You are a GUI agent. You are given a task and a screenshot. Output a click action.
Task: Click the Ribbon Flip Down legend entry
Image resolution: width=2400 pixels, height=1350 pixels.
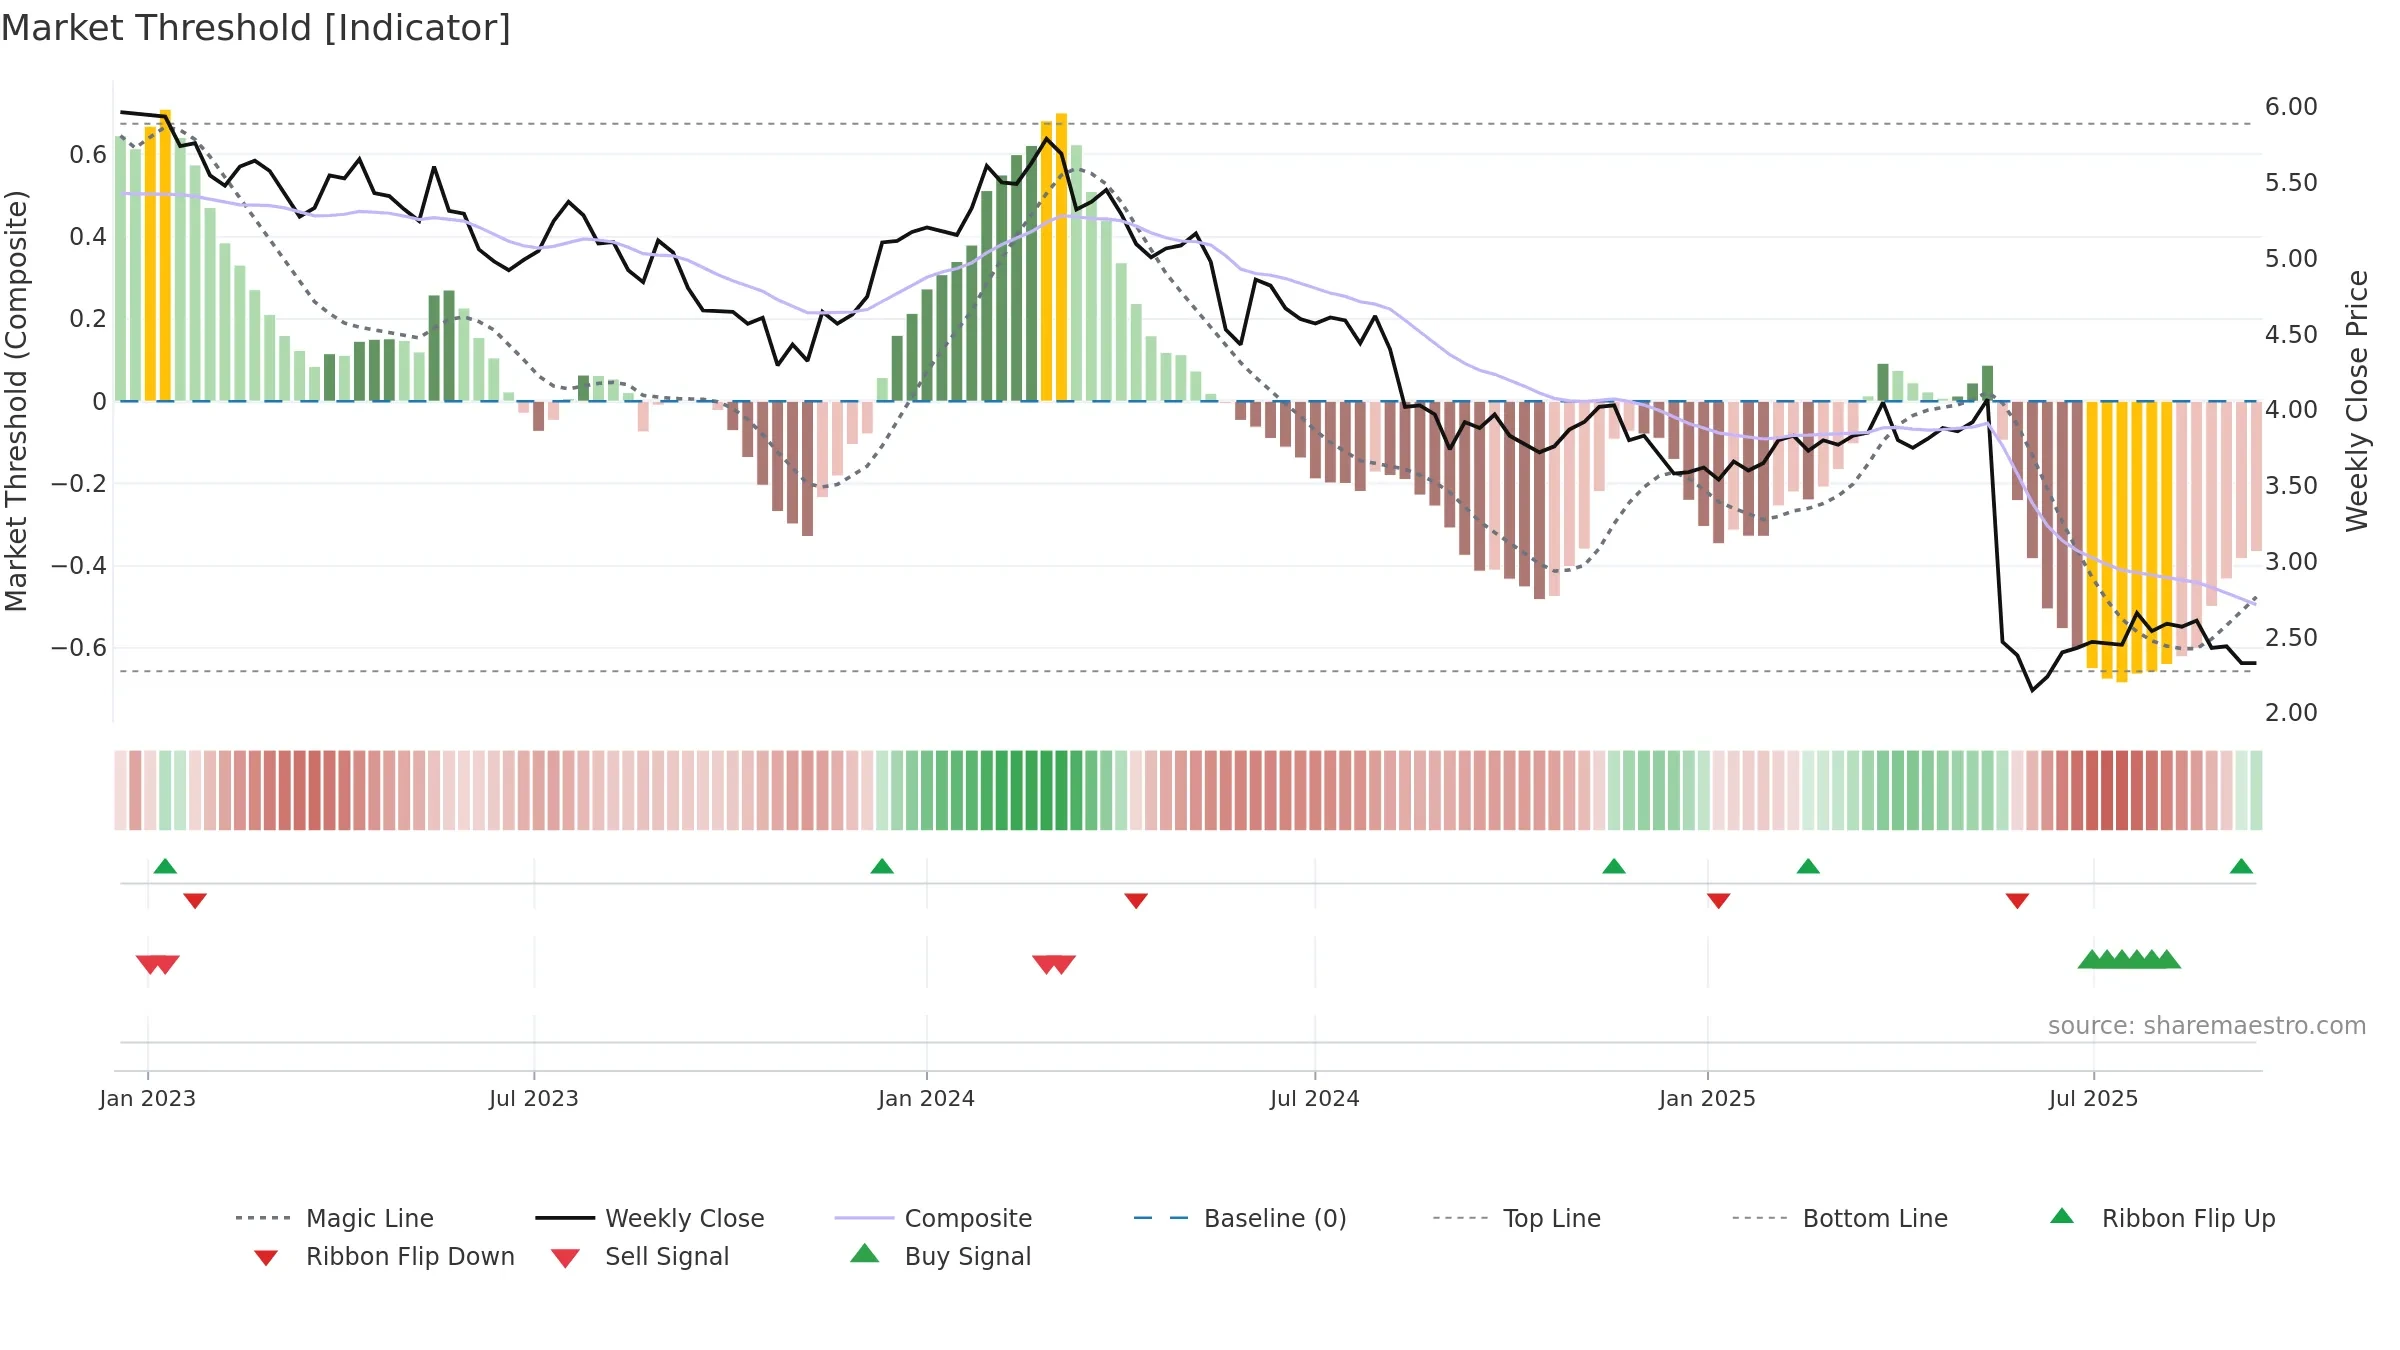pos(383,1256)
